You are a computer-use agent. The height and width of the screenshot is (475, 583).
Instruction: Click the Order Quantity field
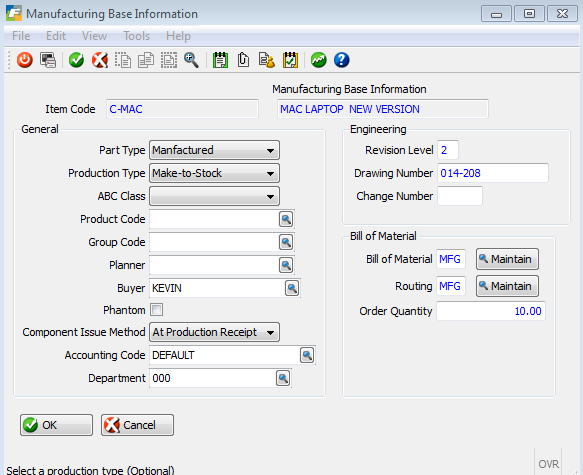pyautogui.click(x=491, y=311)
